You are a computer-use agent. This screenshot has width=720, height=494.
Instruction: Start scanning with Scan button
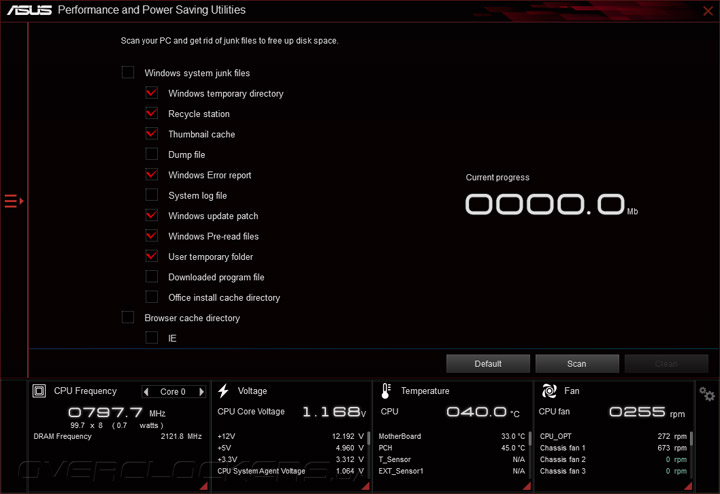pyautogui.click(x=577, y=364)
